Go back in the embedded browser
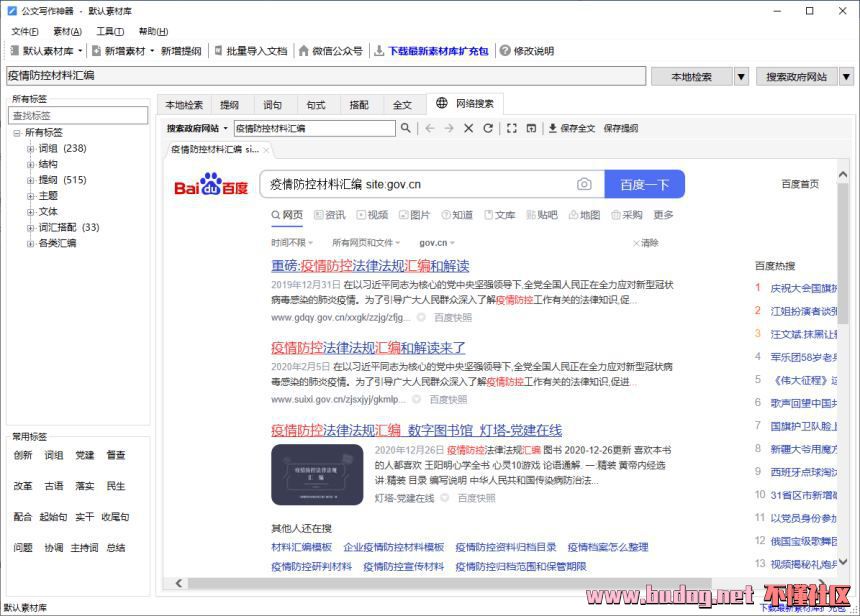This screenshot has height=616, width=860. tap(429, 128)
